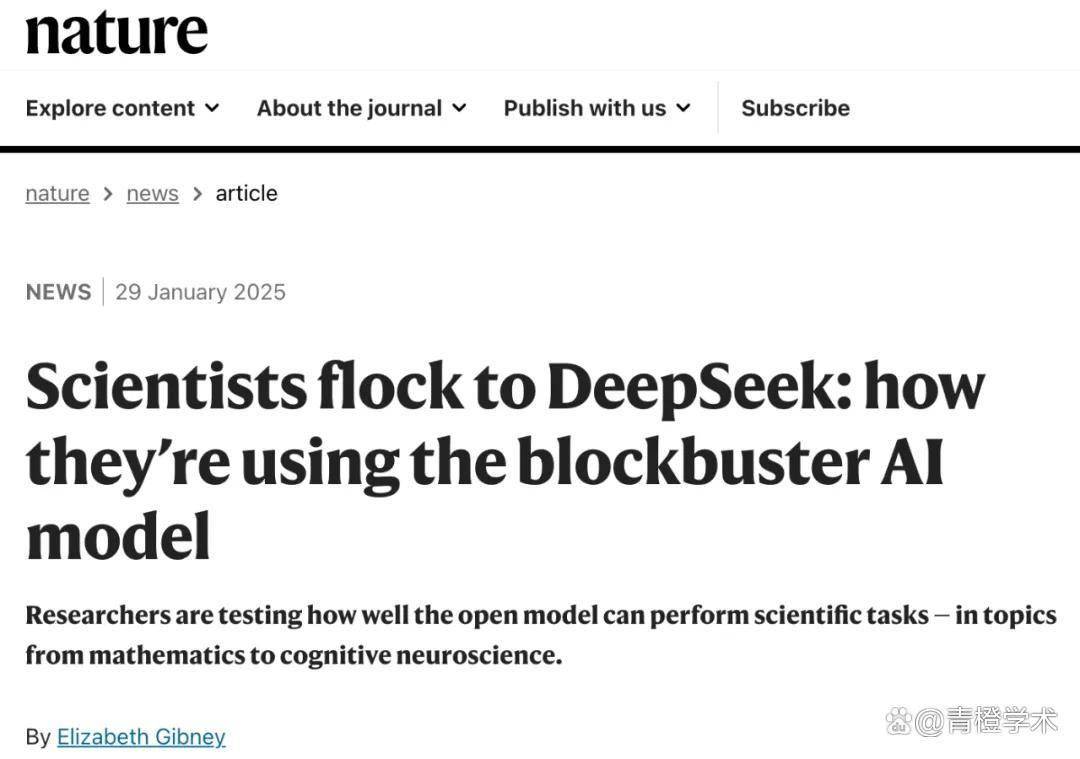The image size is (1080, 759).
Task: Open the Explore content dropdown
Action: pos(110,107)
